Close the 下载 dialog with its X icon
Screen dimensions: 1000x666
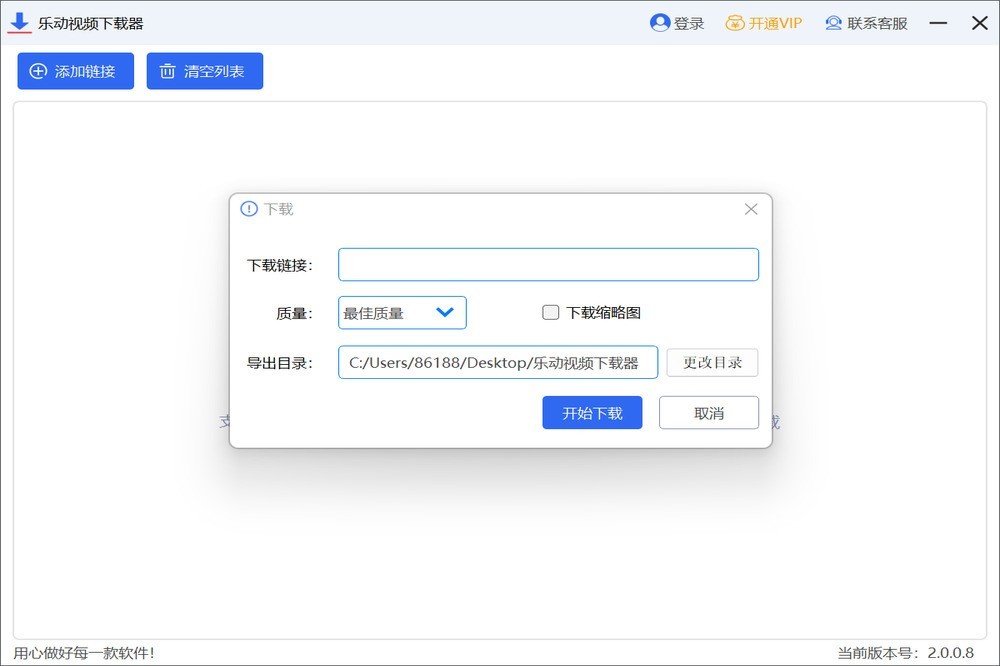click(751, 209)
